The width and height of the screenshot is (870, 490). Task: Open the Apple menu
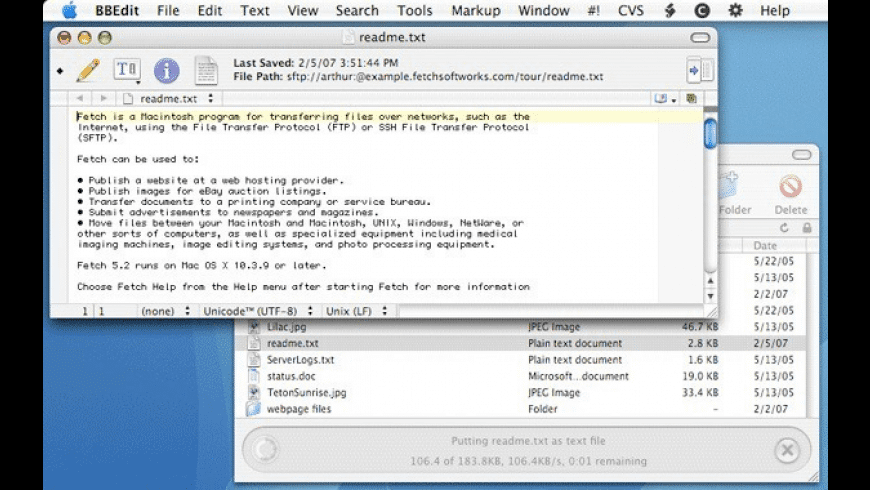pyautogui.click(x=69, y=11)
